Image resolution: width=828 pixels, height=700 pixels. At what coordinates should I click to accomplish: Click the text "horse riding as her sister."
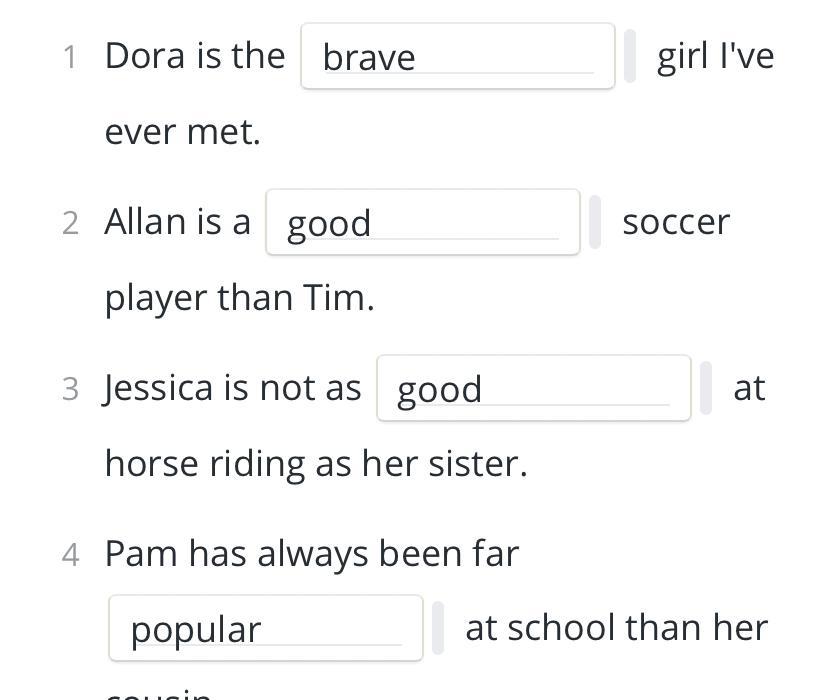coord(316,463)
